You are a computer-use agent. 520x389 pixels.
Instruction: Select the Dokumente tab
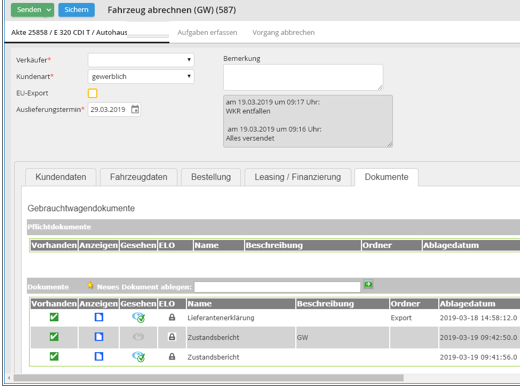point(386,177)
